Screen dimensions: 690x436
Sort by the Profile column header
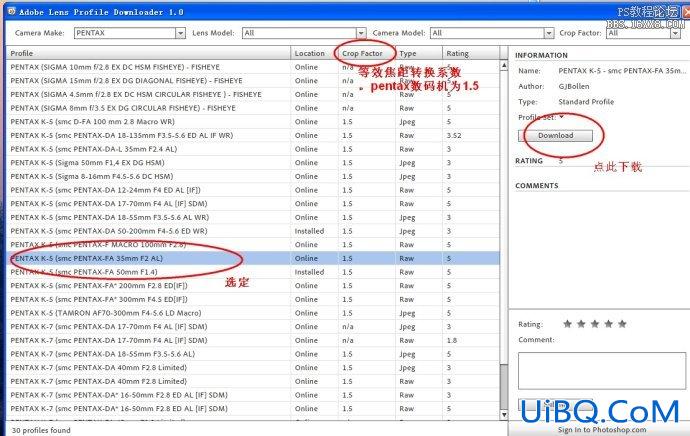tap(148, 53)
